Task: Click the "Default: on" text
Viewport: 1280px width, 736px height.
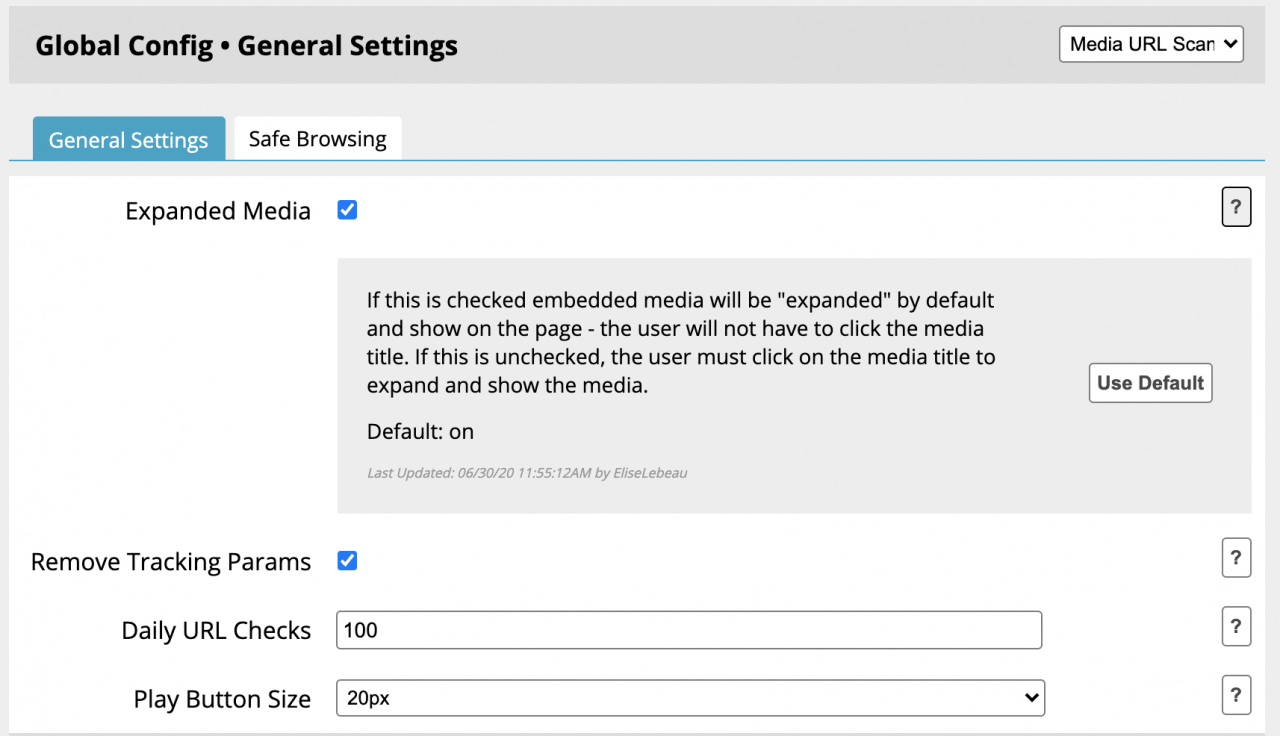Action: [x=420, y=432]
